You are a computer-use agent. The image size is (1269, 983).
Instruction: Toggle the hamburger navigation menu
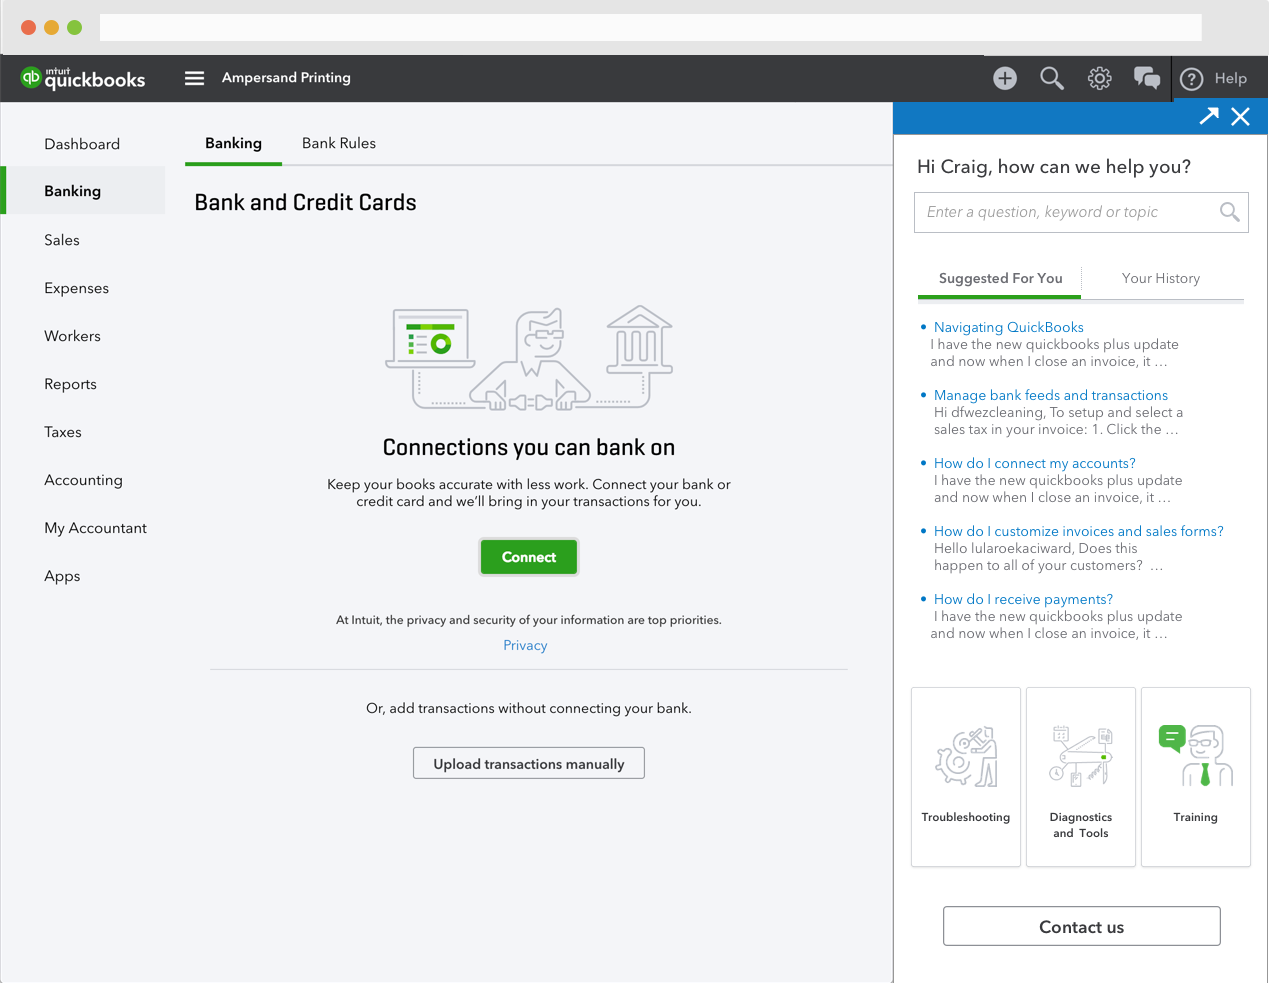[x=194, y=78]
